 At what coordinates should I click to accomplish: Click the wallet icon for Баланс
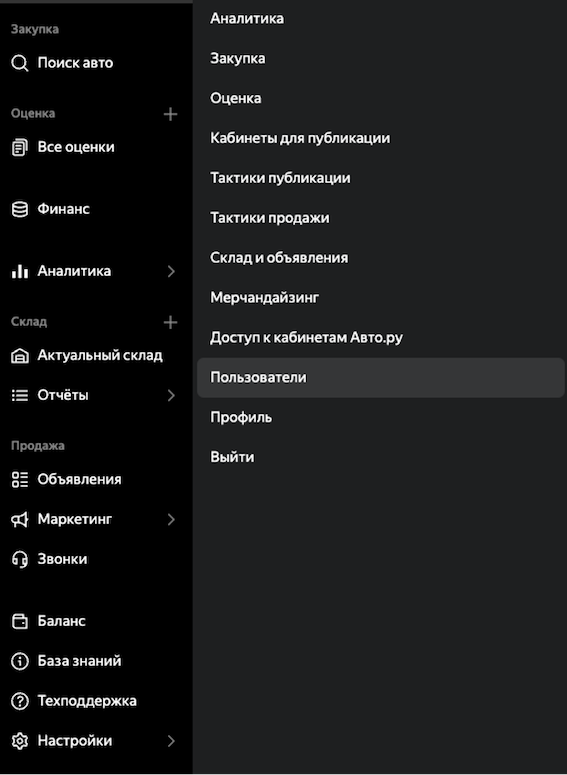(20, 621)
